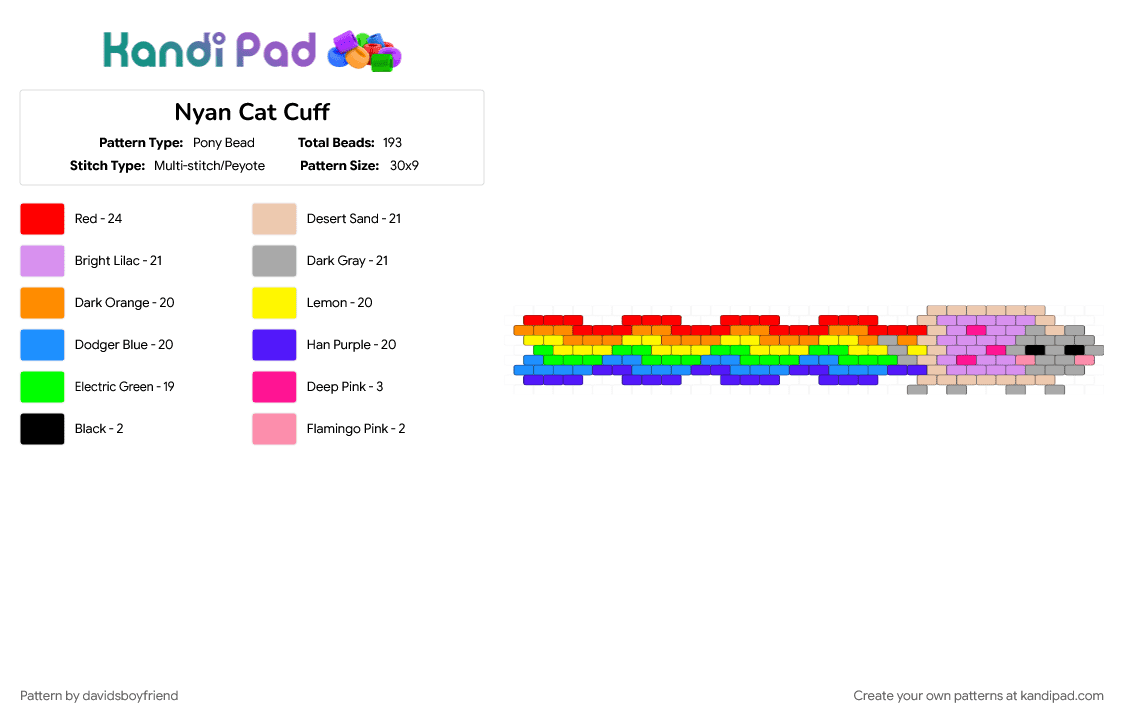The image size is (1124, 720).
Task: Click the Stitch Type 'Multi-stitch/Peyote' value
Action: pyautogui.click(x=209, y=166)
